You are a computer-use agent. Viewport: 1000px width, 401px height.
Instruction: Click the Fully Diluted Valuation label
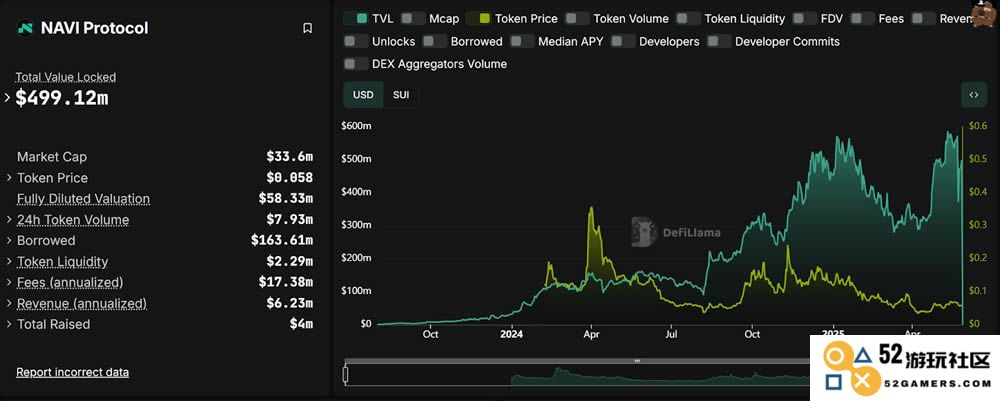[x=84, y=199]
